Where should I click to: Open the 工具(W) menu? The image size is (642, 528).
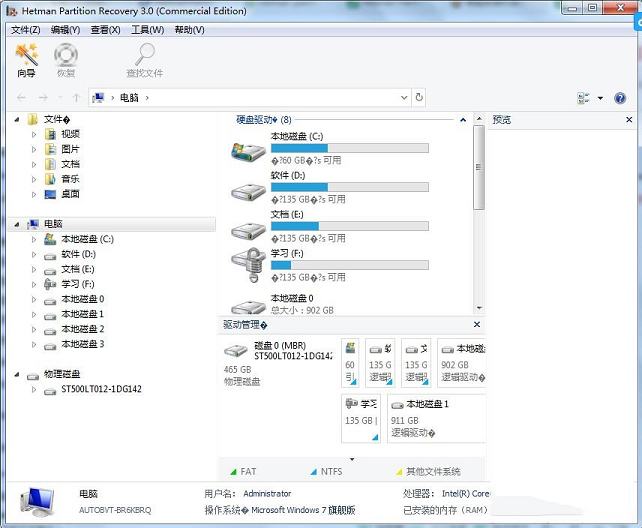(147, 30)
